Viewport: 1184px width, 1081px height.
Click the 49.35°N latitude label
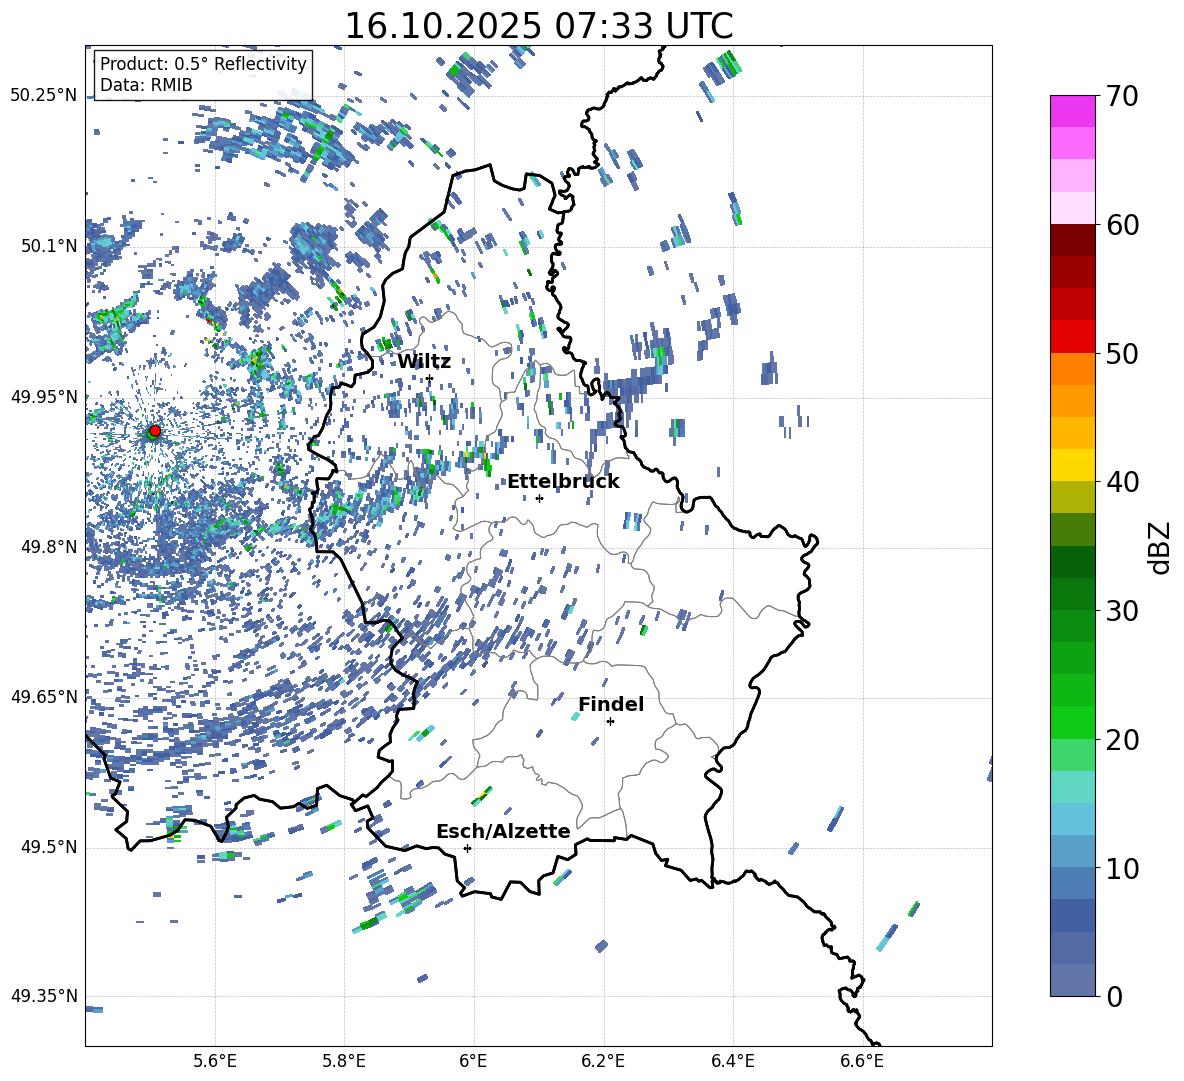[44, 996]
